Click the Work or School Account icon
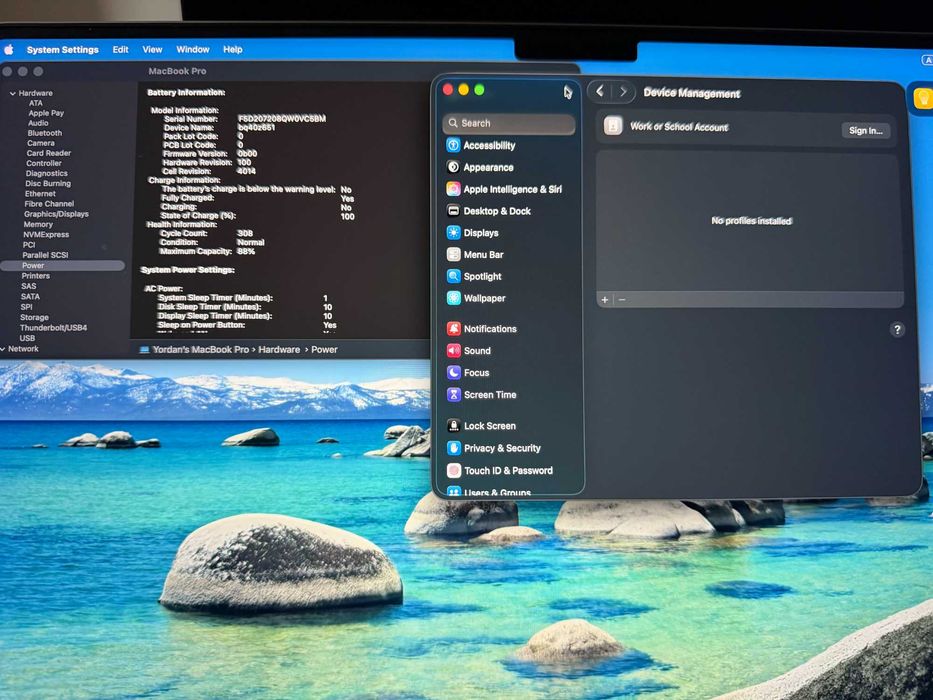This screenshot has width=933, height=700. point(613,126)
